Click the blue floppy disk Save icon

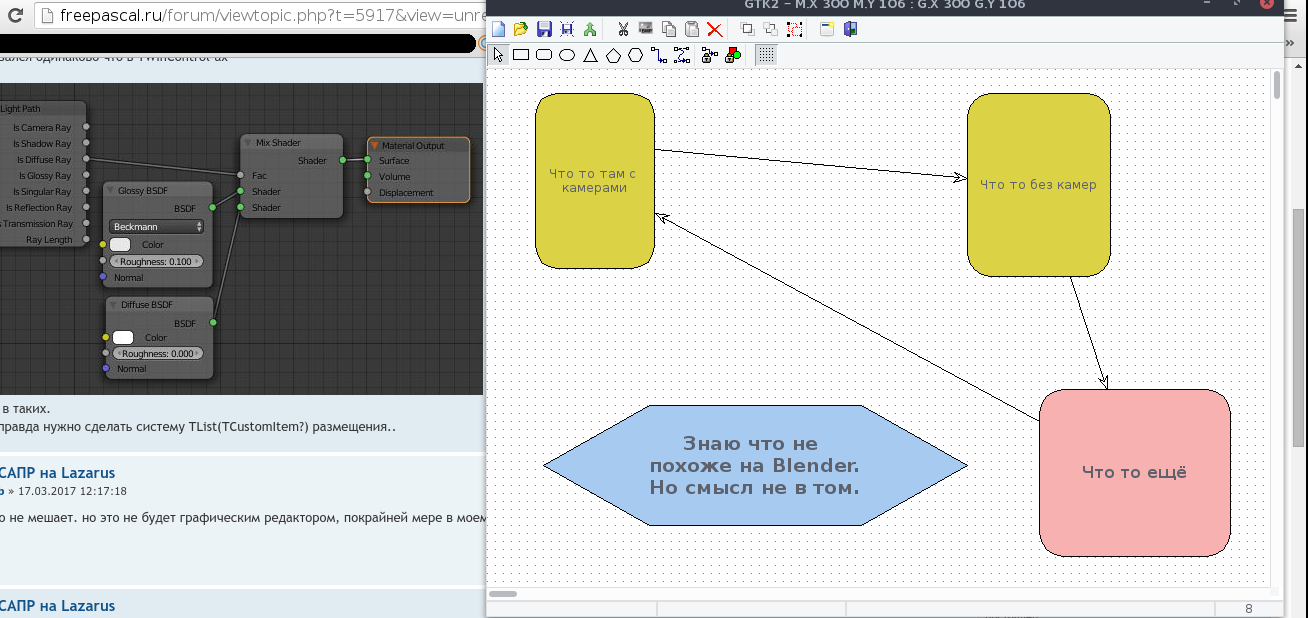point(544,29)
